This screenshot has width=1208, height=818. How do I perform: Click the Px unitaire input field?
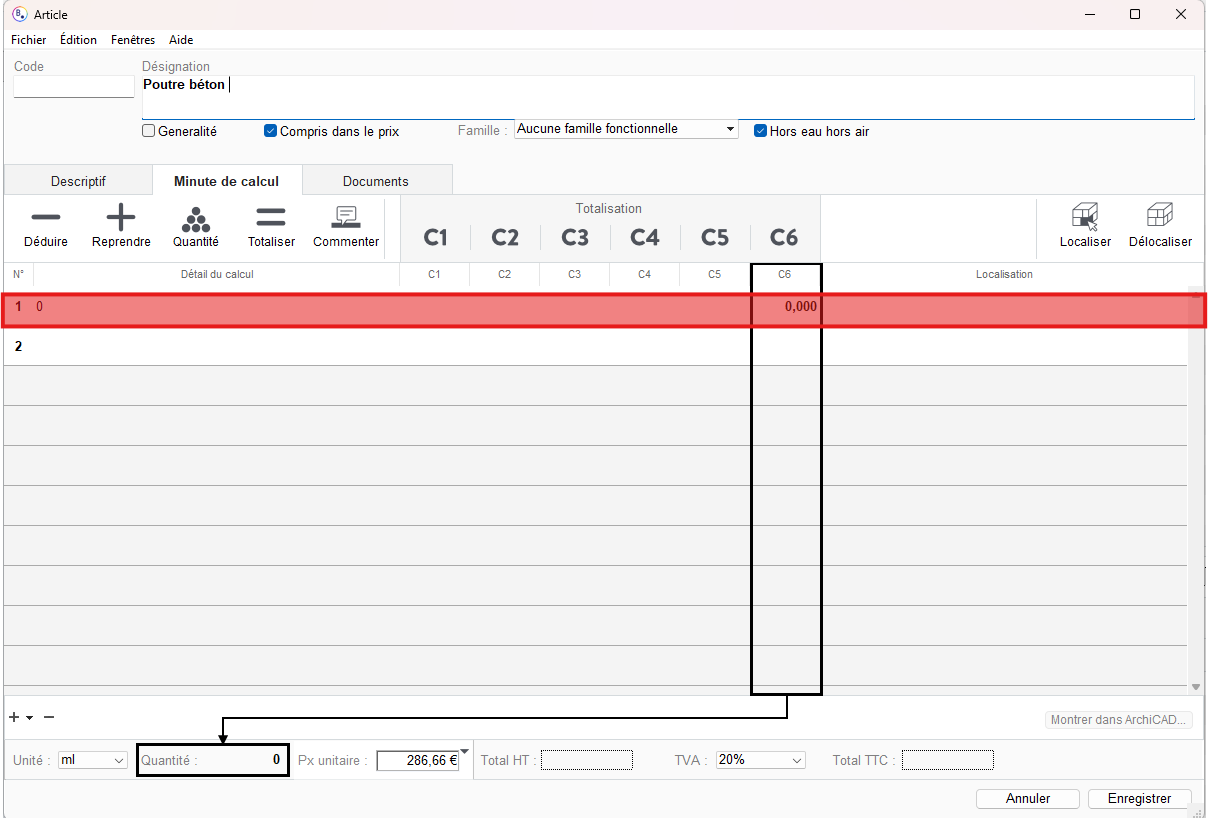[417, 760]
